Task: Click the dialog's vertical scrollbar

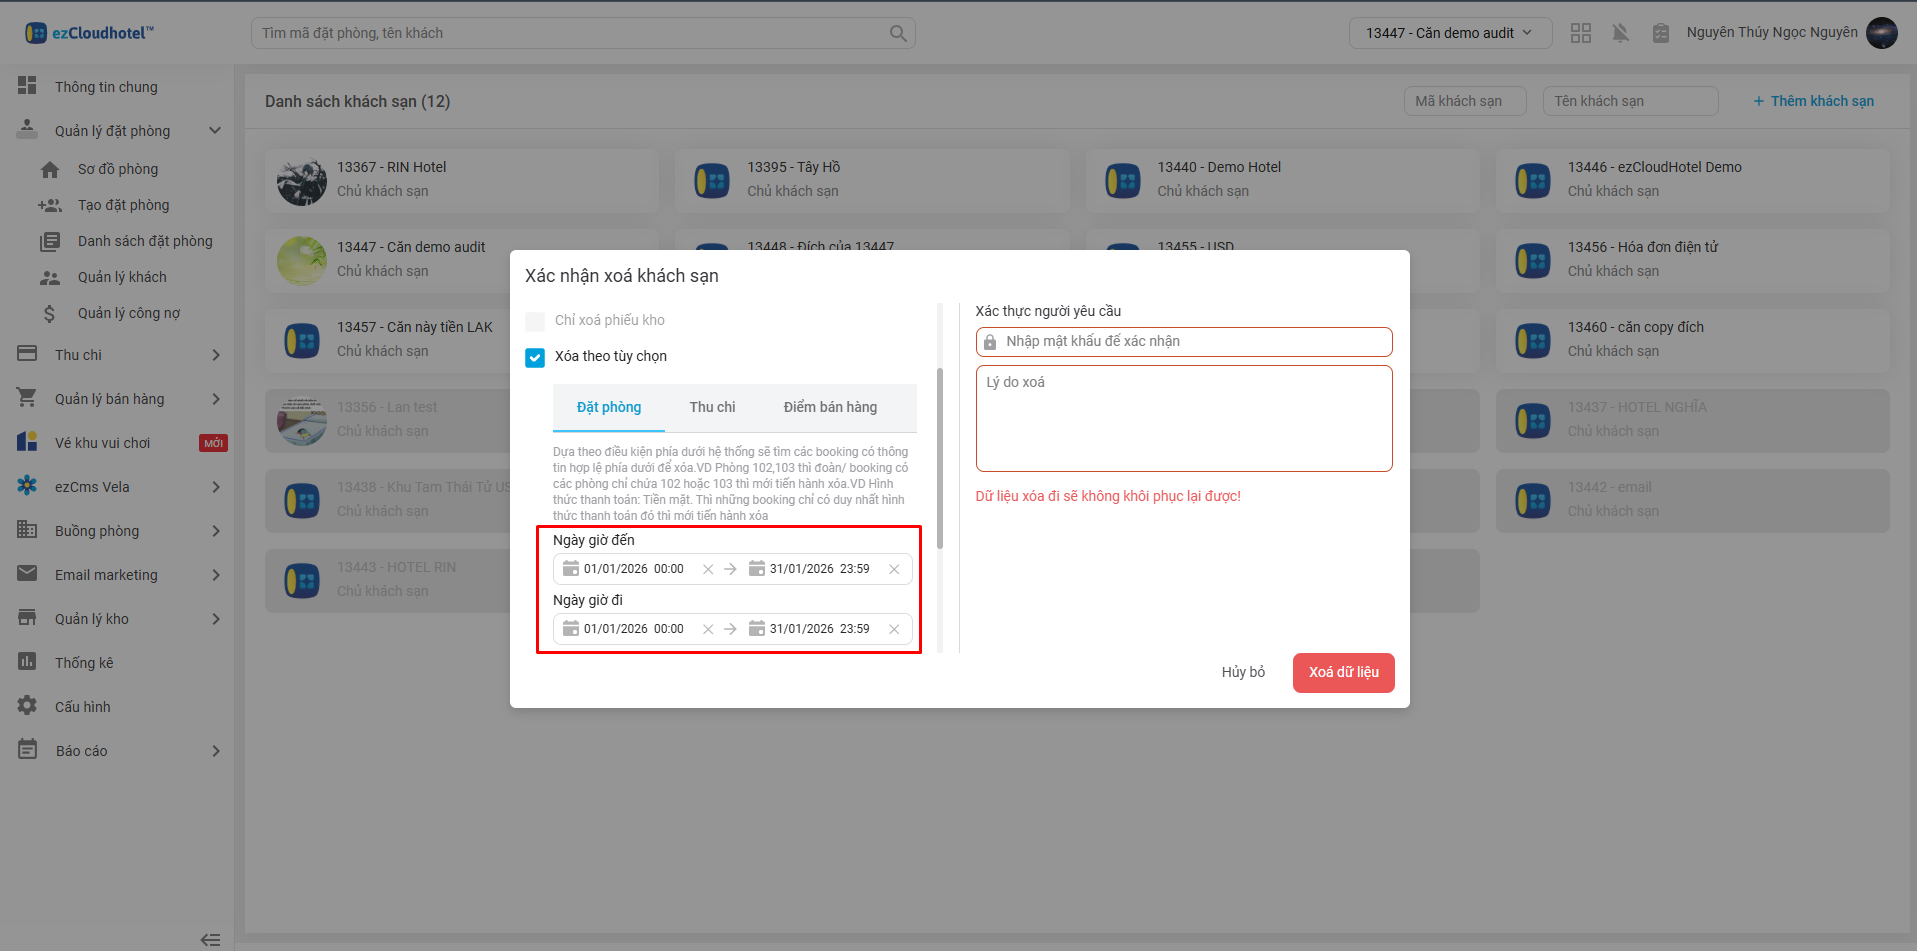Action: [x=940, y=460]
